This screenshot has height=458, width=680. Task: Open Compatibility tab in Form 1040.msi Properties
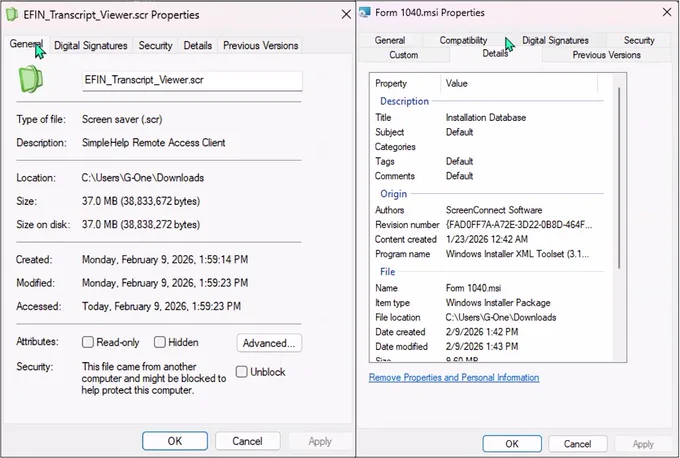(463, 40)
